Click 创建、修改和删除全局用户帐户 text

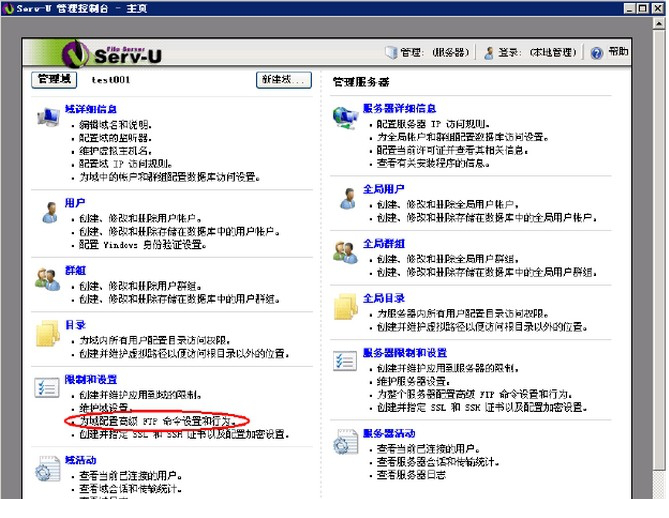[x=447, y=205]
